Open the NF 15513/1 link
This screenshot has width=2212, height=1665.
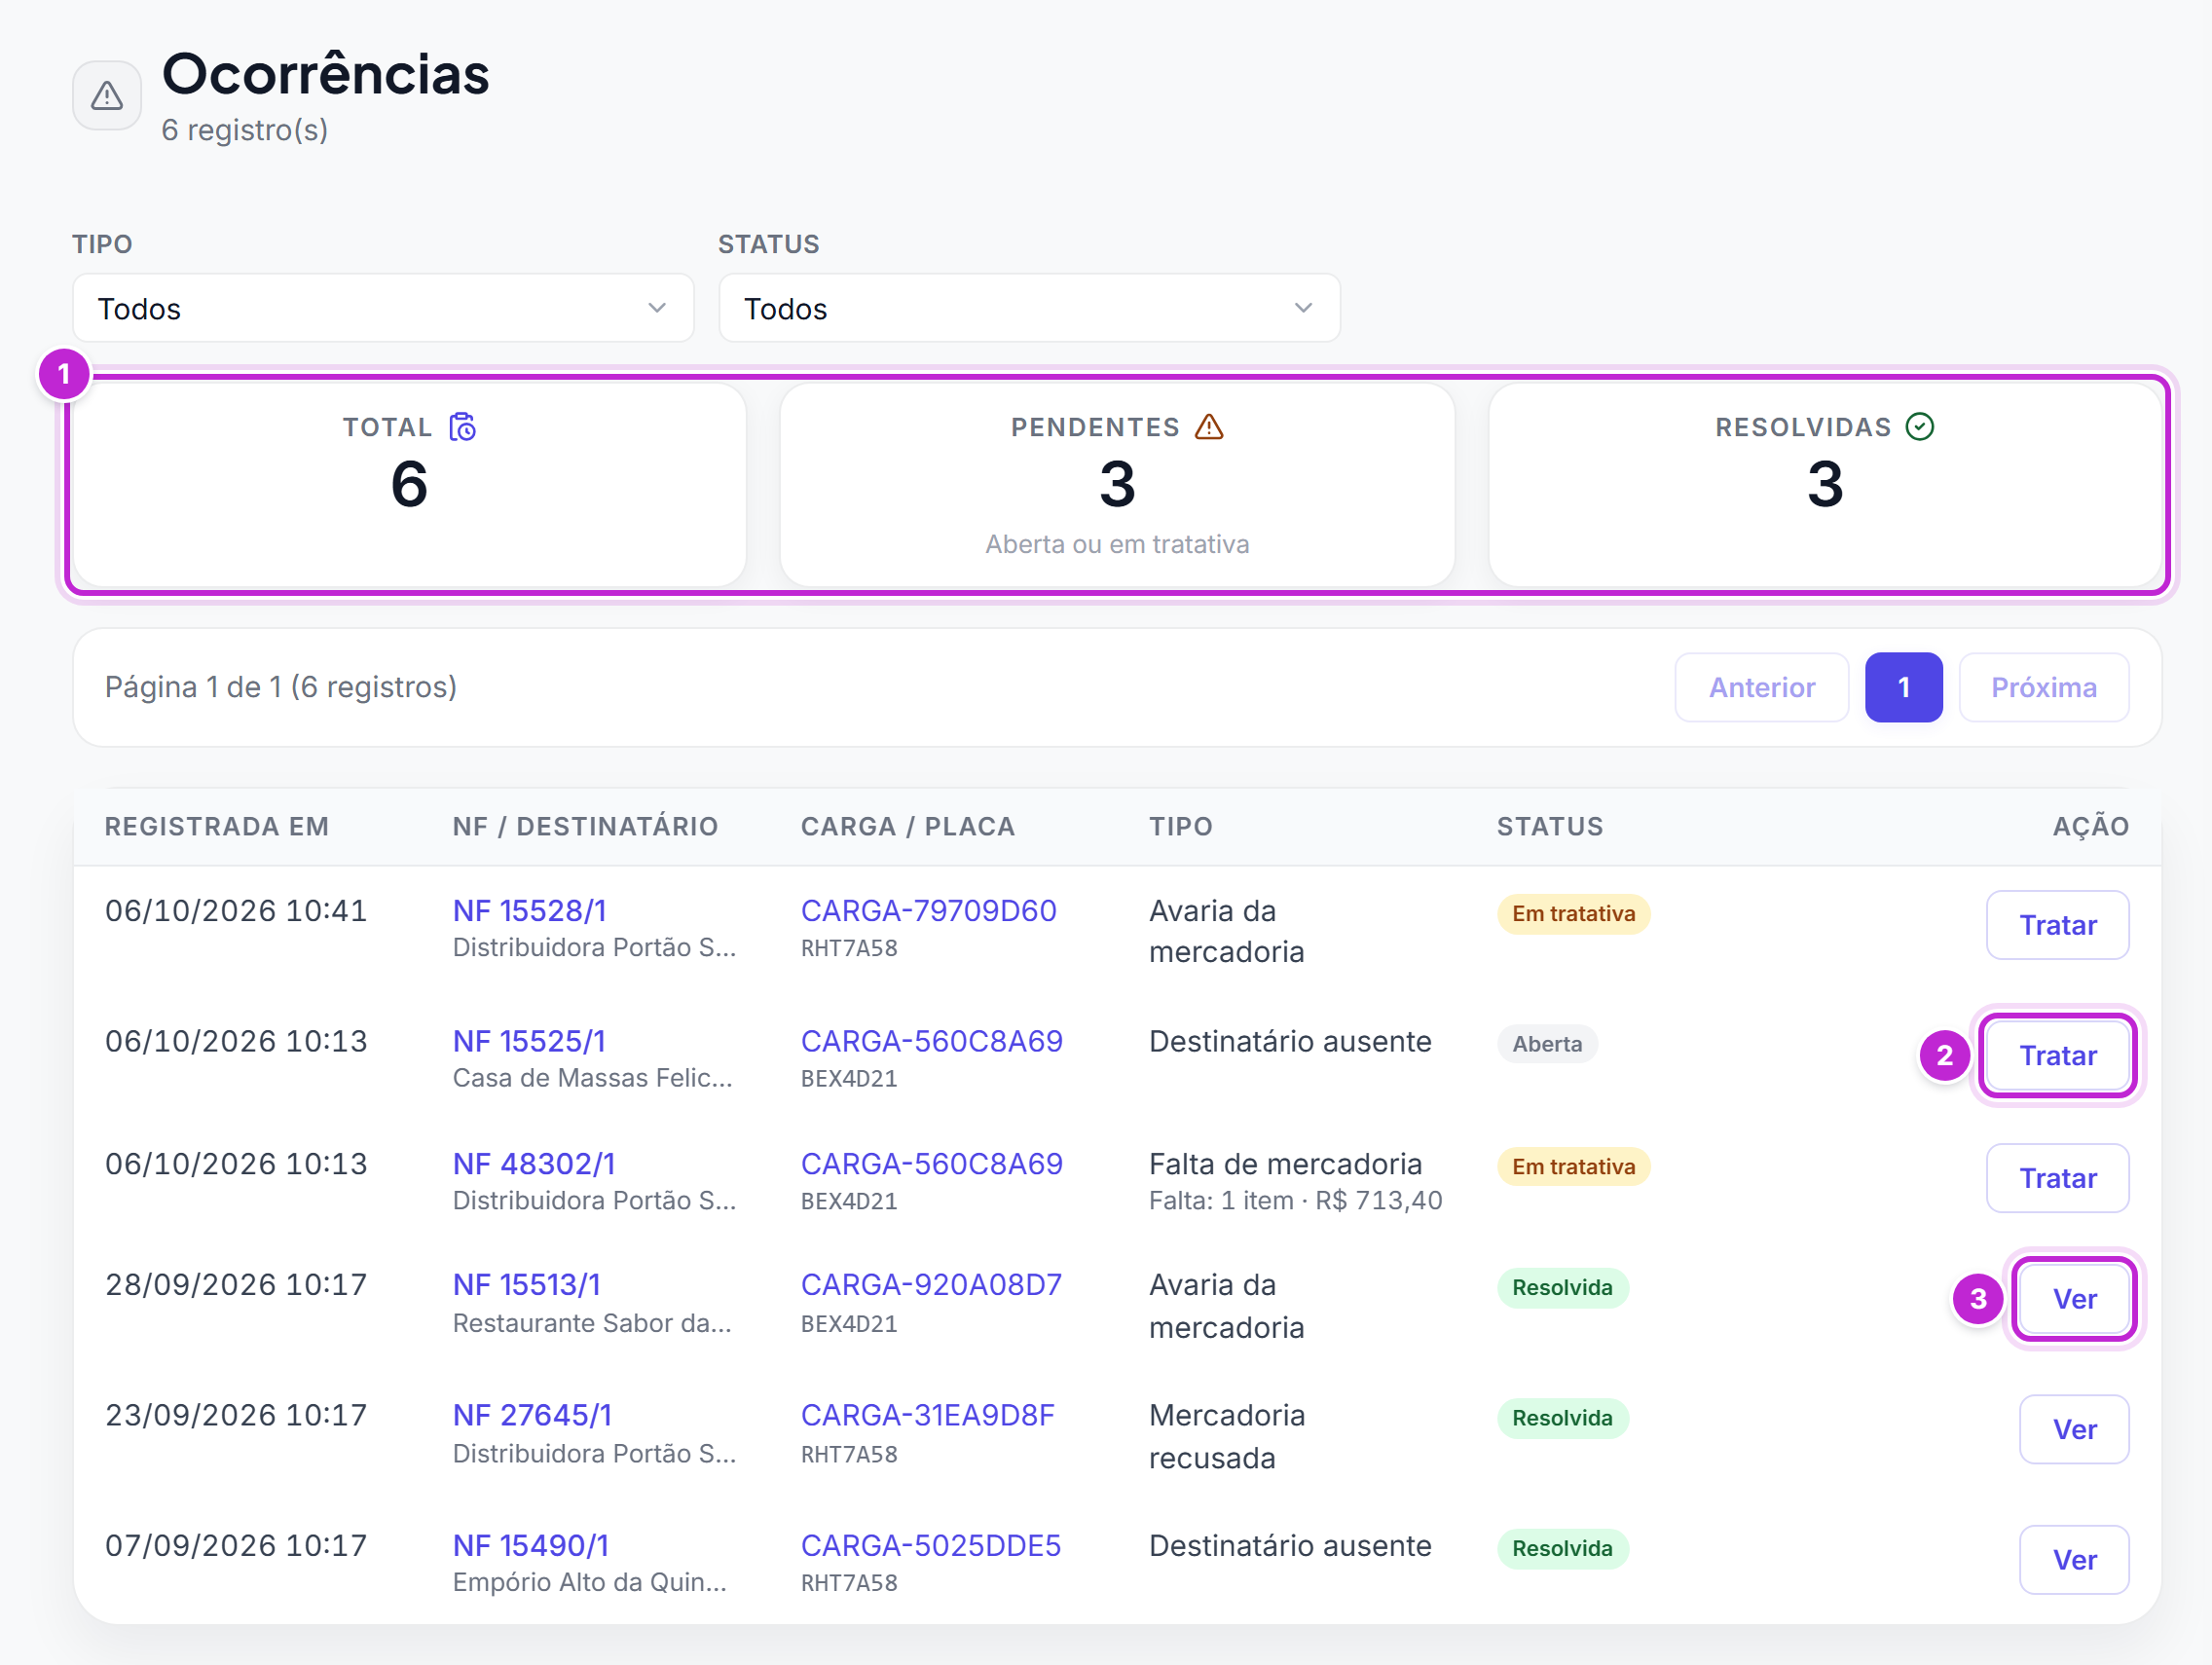point(527,1284)
